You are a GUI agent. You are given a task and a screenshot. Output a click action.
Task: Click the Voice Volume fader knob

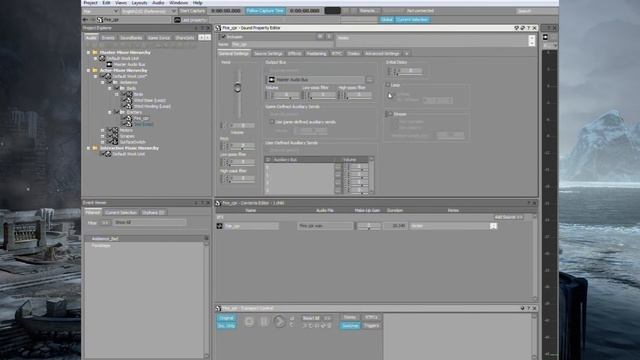238,87
